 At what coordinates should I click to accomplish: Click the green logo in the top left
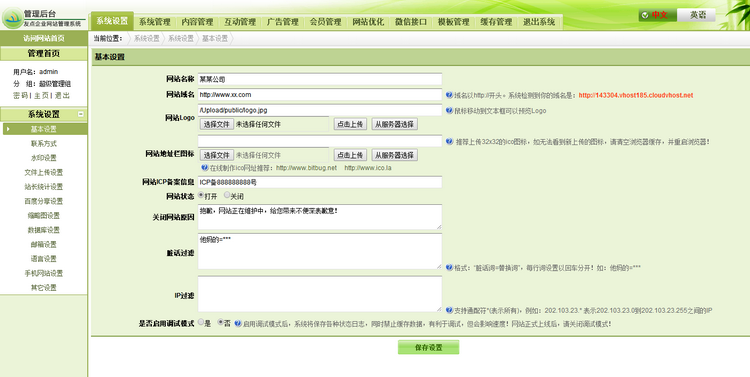(x=12, y=18)
